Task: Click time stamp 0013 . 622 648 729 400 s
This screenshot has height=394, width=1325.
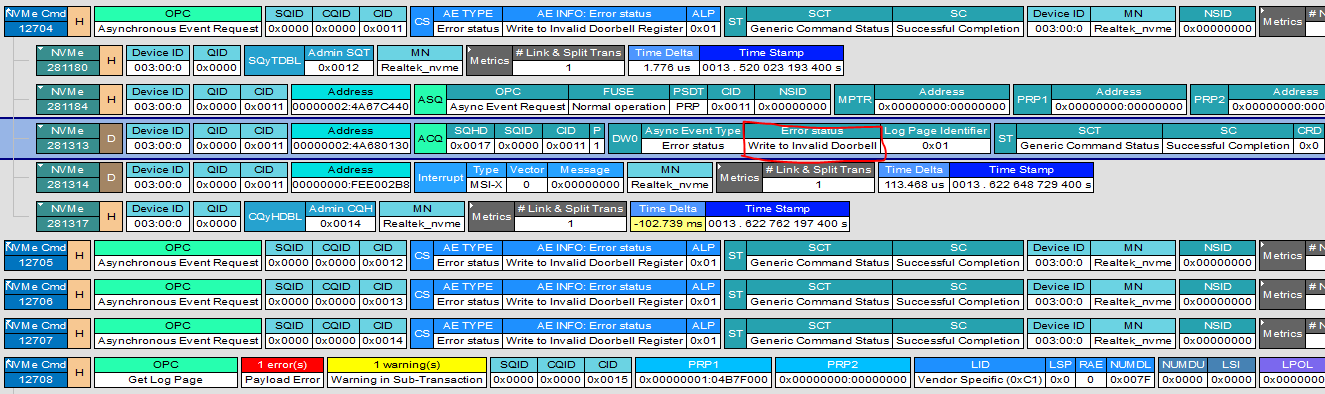Action: [x=1021, y=185]
